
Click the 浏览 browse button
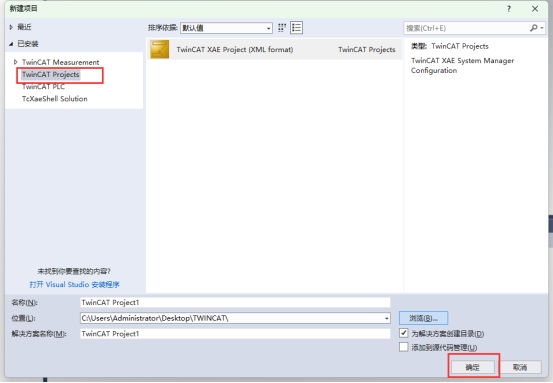pos(424,318)
